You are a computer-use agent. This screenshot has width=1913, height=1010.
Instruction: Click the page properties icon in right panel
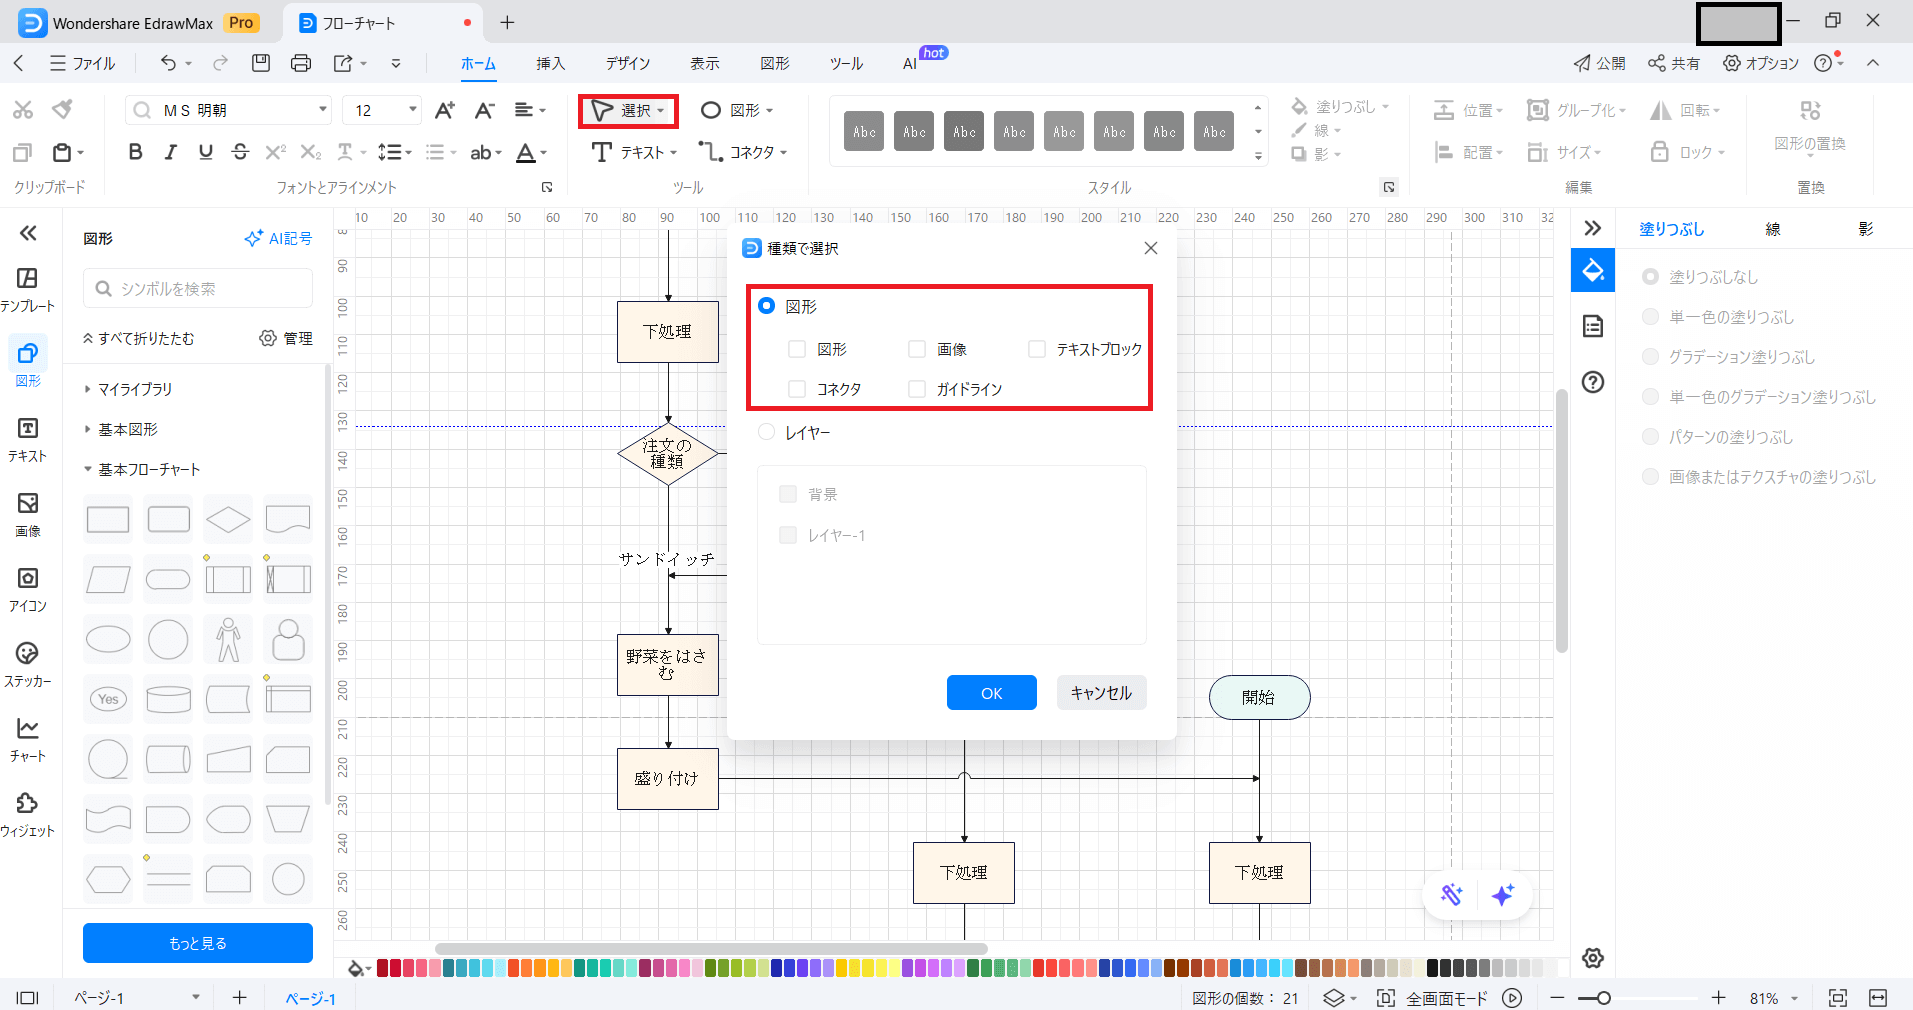pyautogui.click(x=1593, y=326)
